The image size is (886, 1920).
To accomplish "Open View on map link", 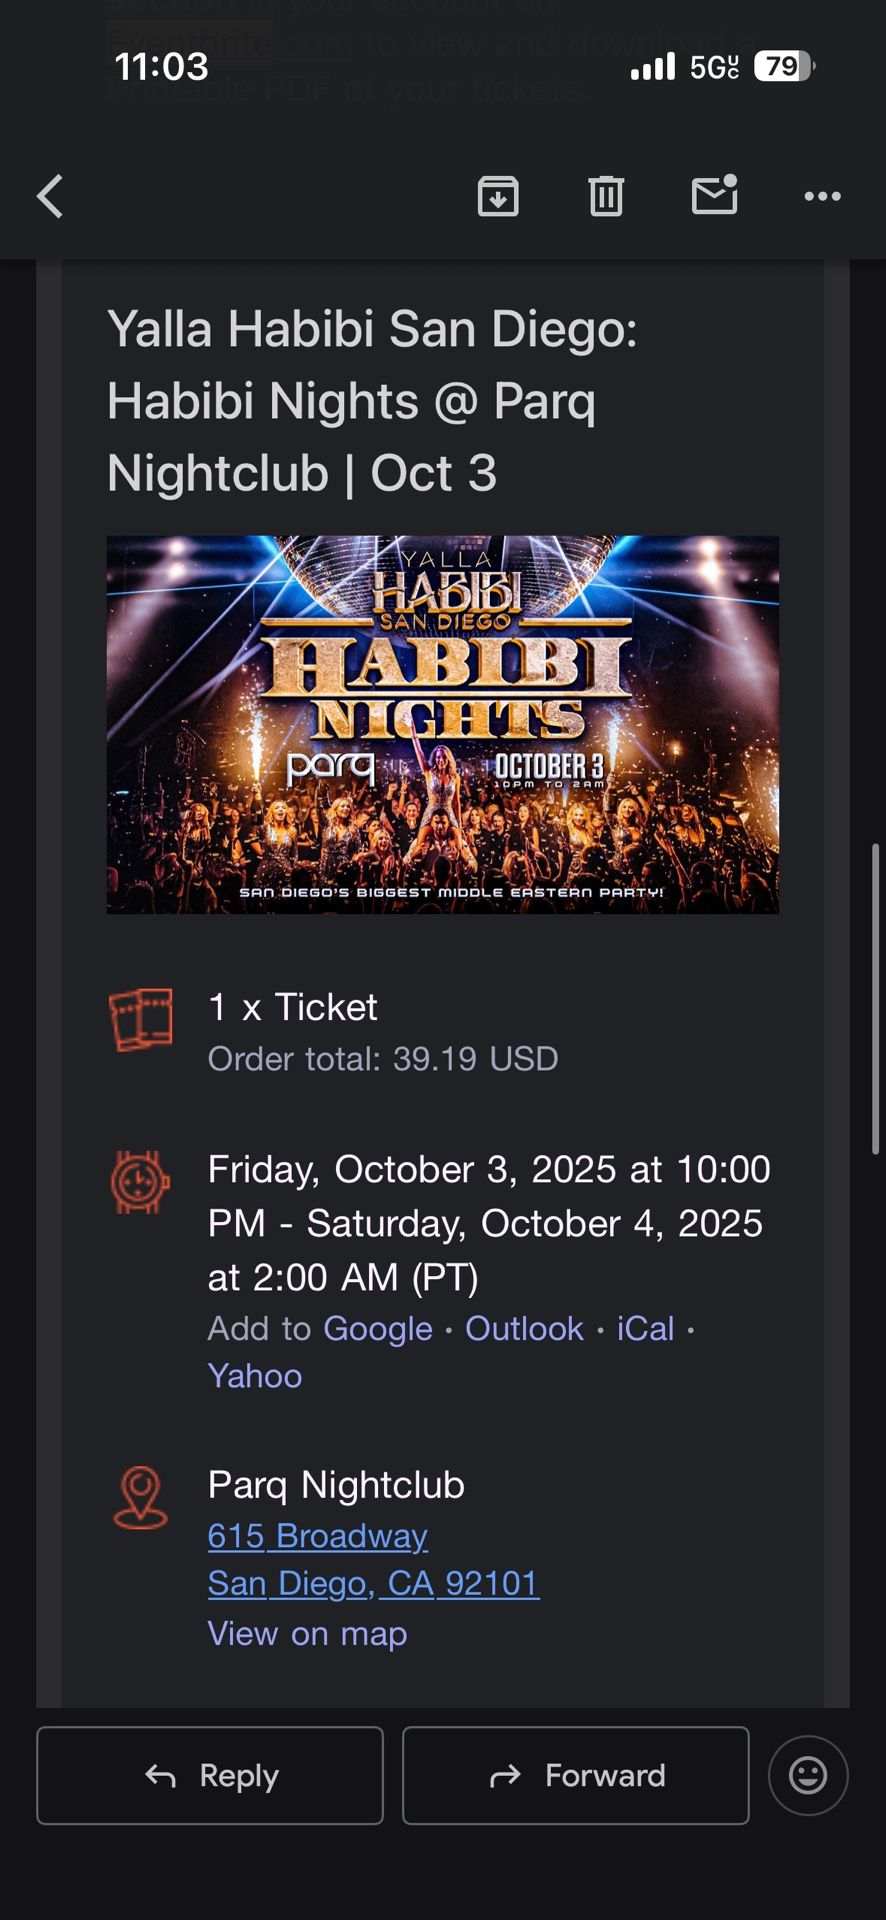I will [x=307, y=1634].
